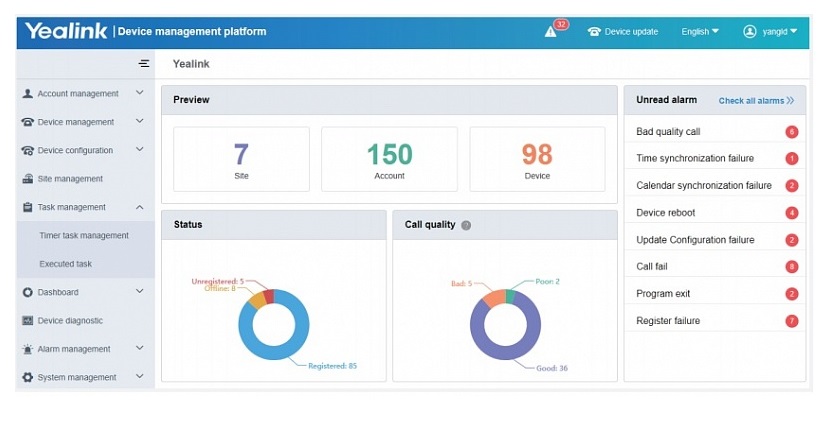Click Device reboot red count badge
Screen dimensions: 831x447
pyautogui.click(x=792, y=213)
